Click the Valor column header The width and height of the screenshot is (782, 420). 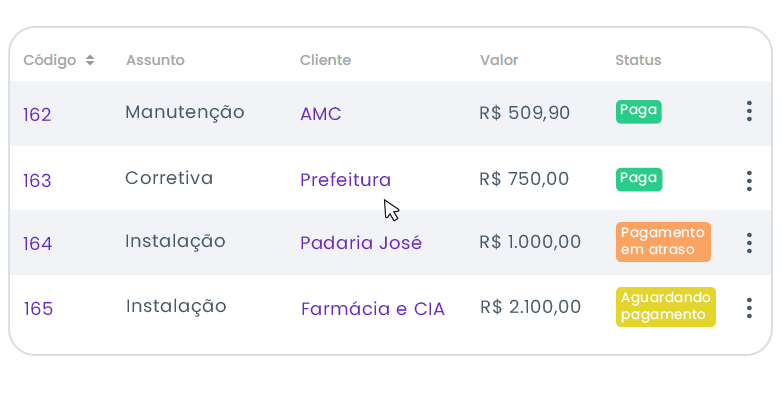point(499,60)
